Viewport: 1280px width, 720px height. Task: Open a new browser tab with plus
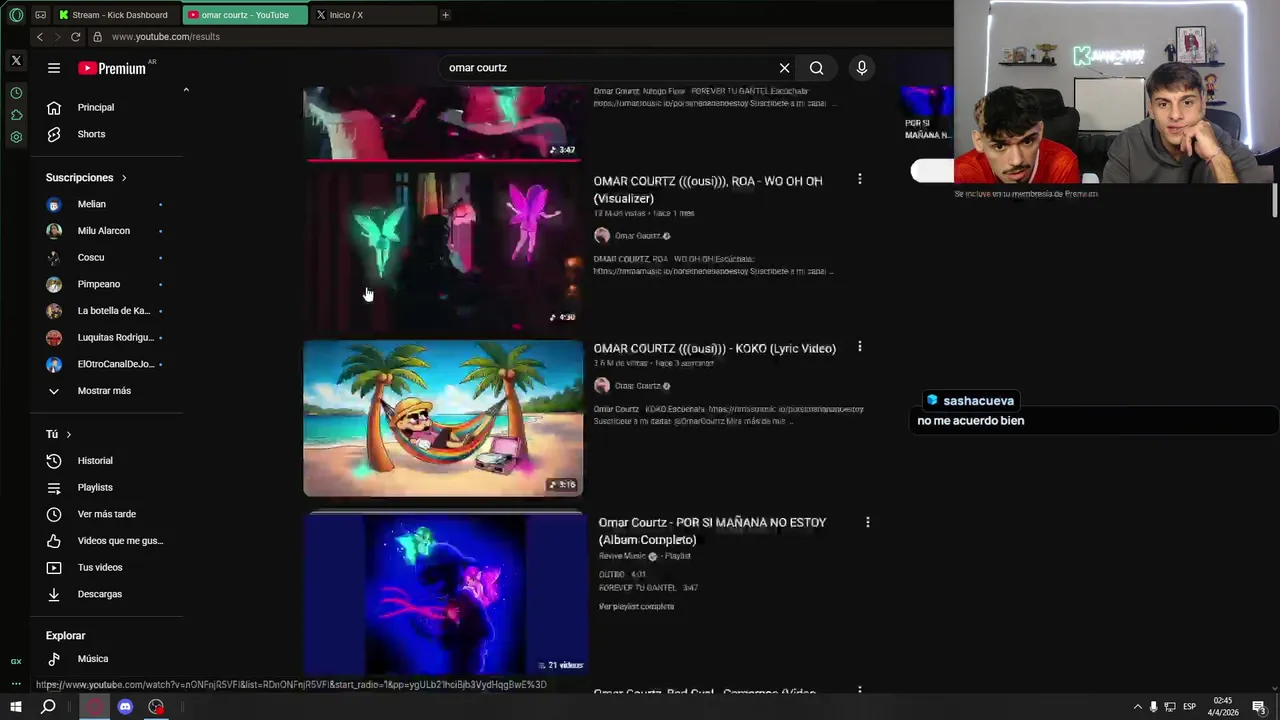click(445, 15)
